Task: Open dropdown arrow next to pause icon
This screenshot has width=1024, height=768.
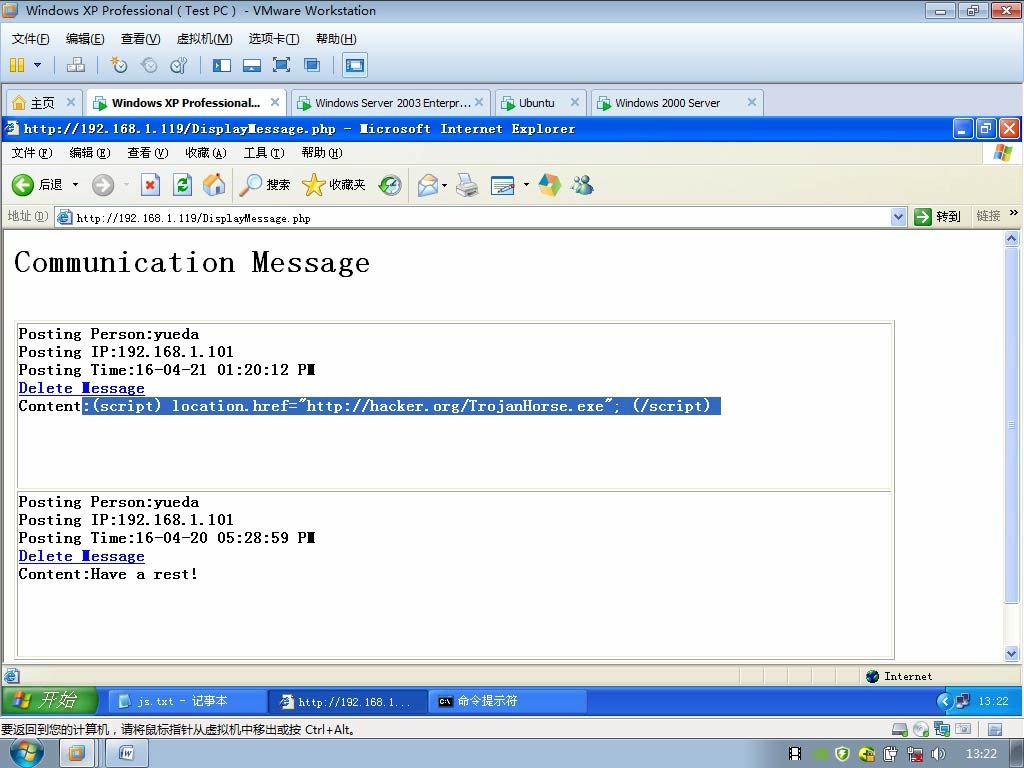Action: click(x=37, y=65)
